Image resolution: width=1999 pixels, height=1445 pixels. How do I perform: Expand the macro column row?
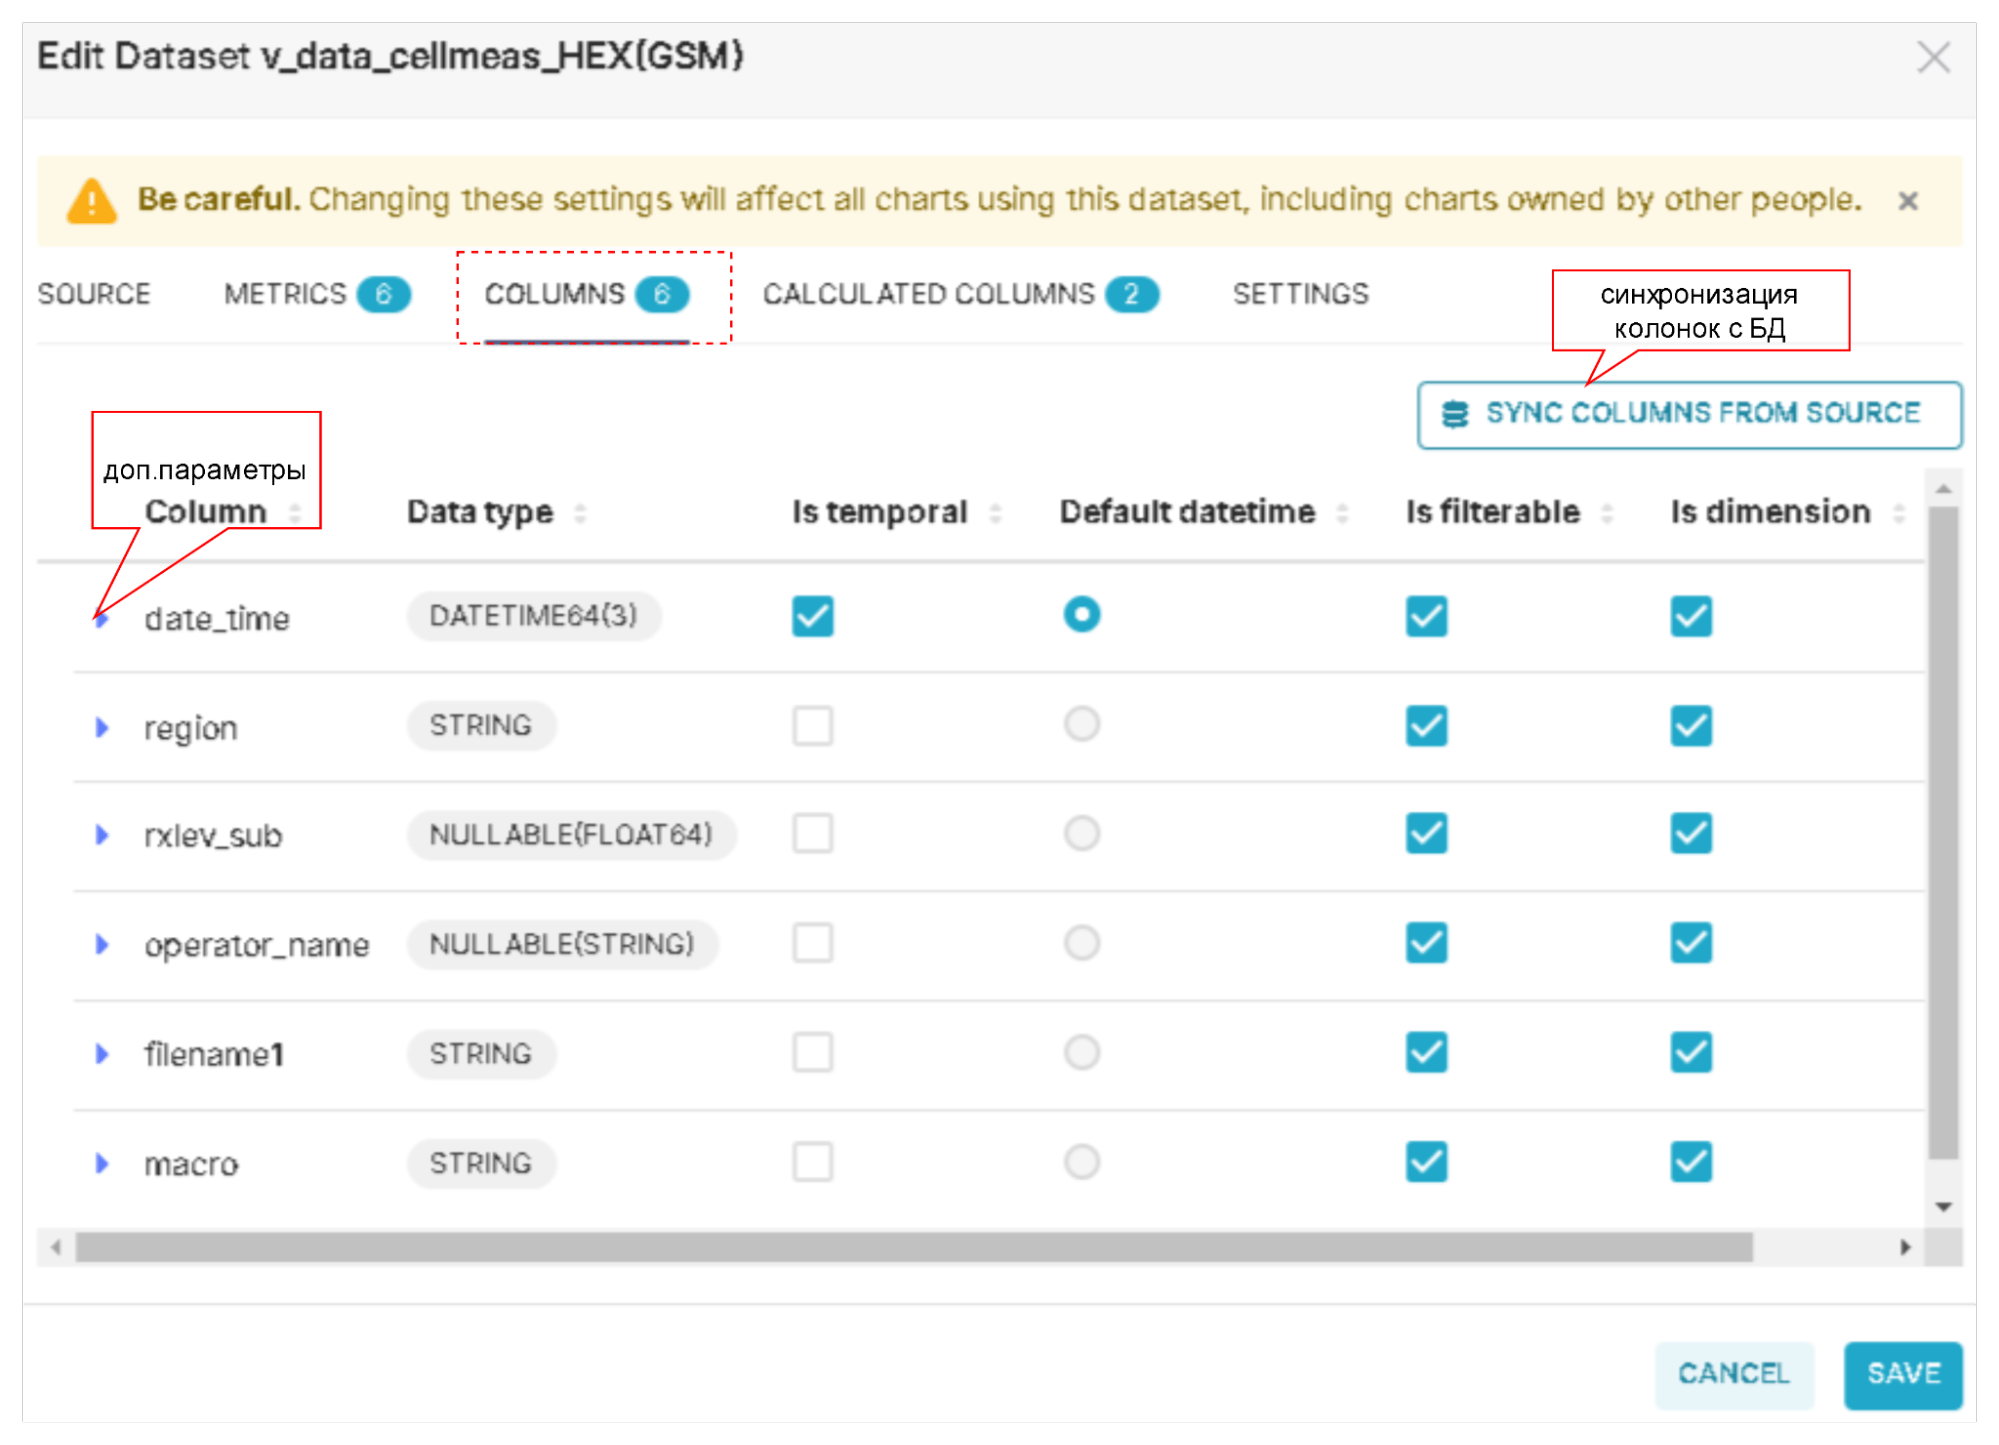102,1163
